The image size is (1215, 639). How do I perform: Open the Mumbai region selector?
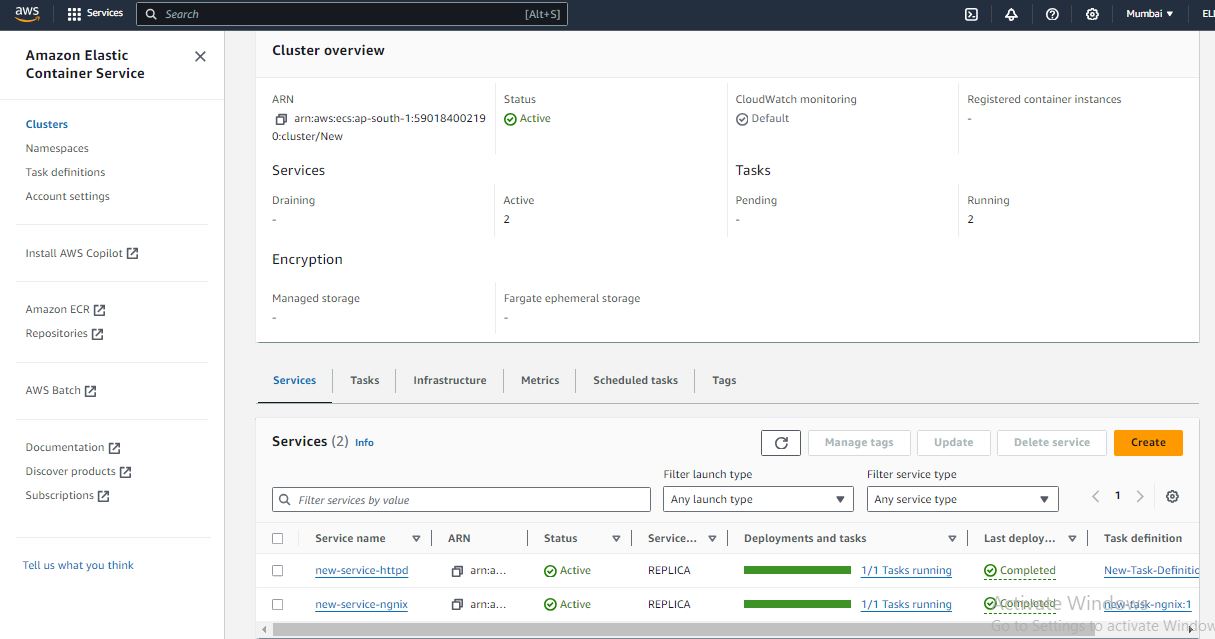(x=1149, y=14)
